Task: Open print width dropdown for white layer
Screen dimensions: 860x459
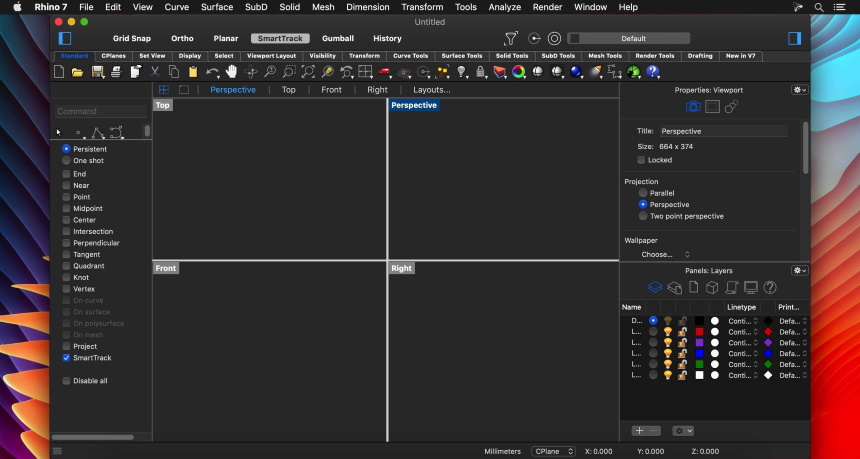Action: pos(793,375)
